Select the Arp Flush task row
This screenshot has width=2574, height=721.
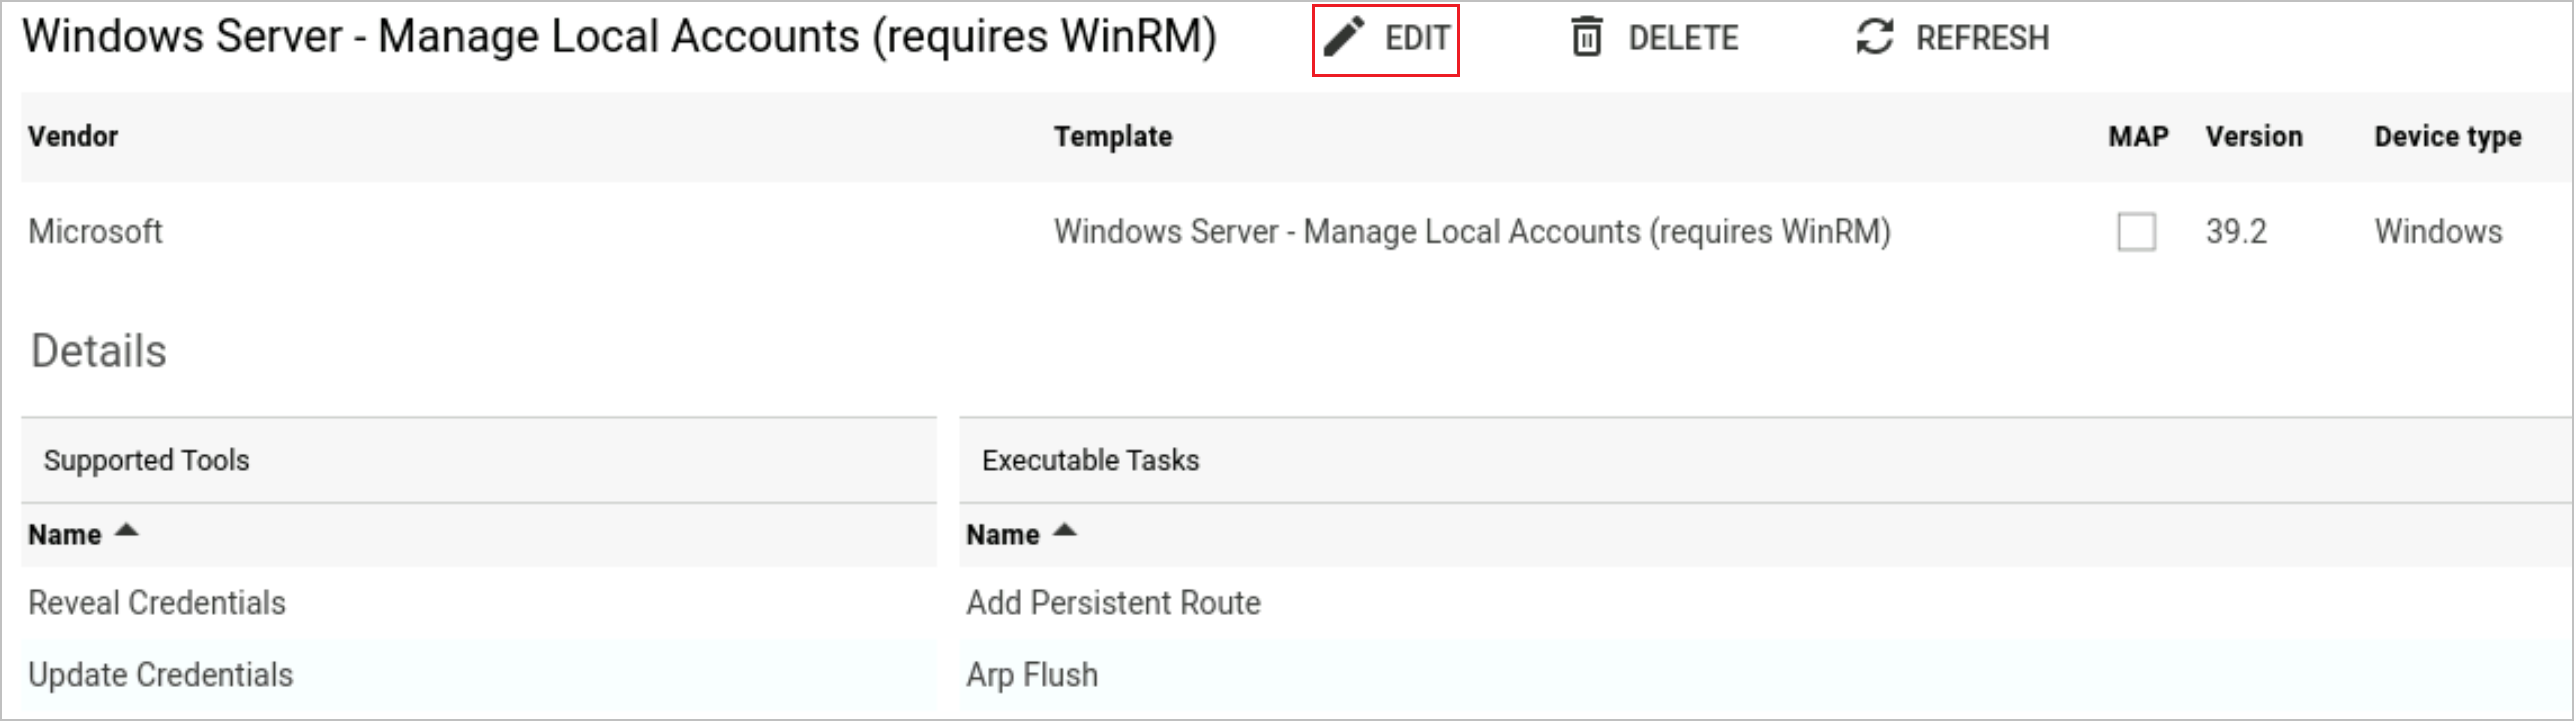click(x=1765, y=675)
